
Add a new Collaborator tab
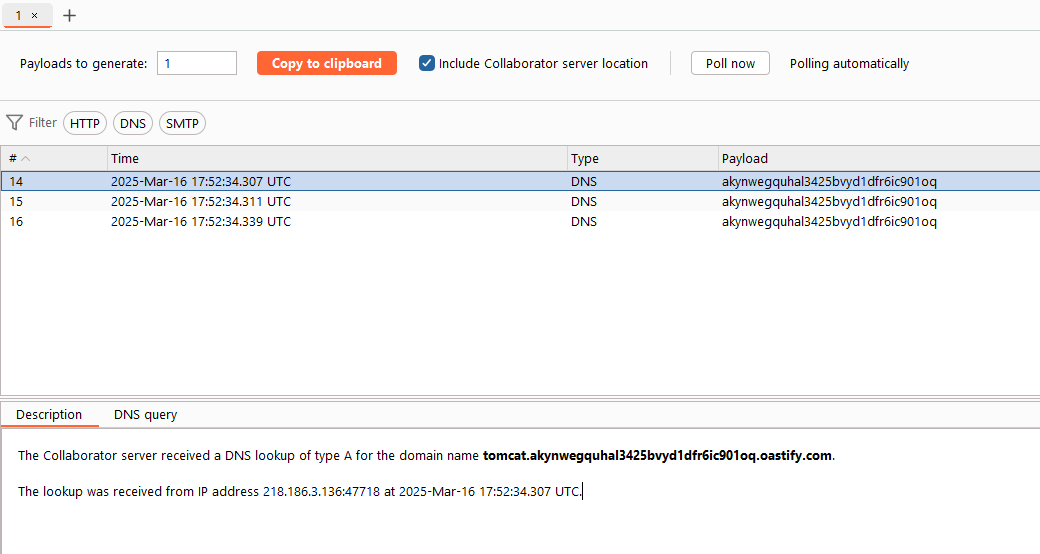(70, 15)
